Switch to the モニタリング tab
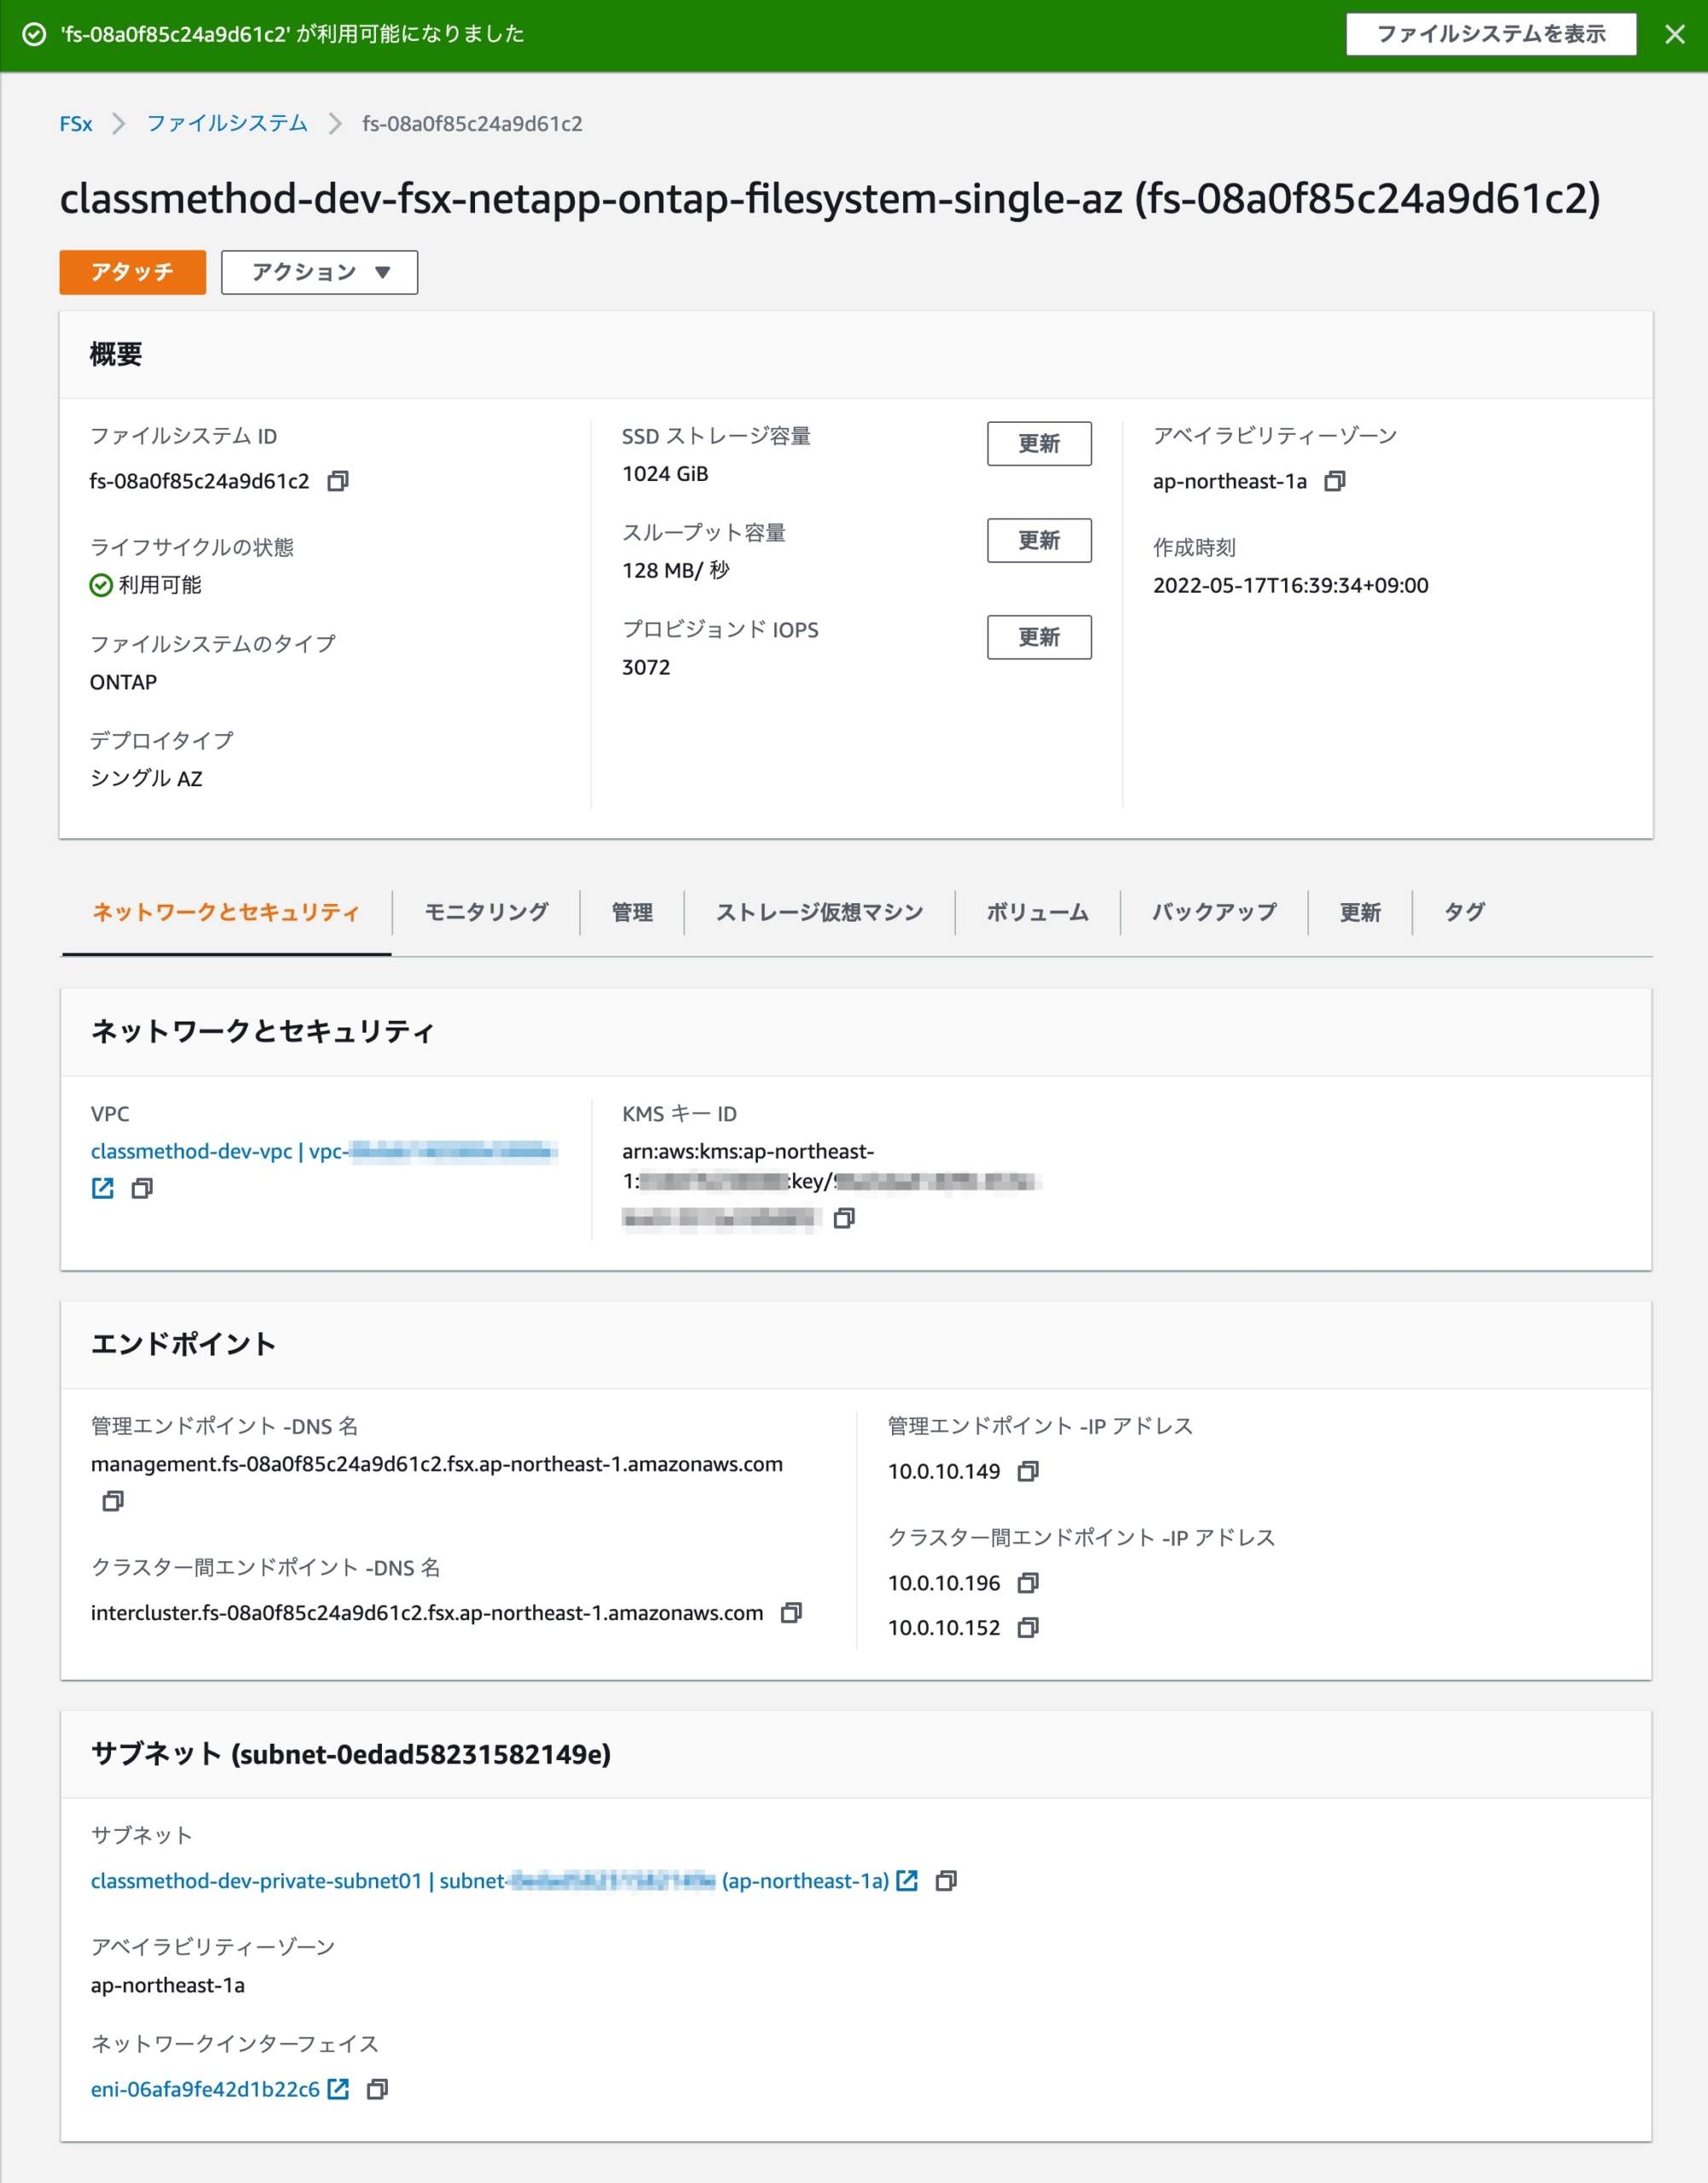The height and width of the screenshot is (2183, 1708). [x=486, y=912]
